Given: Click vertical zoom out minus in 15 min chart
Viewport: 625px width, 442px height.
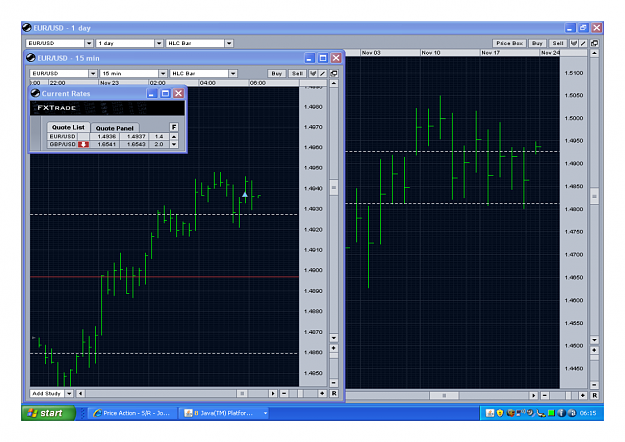Looking at the screenshot, I should point(334,383).
